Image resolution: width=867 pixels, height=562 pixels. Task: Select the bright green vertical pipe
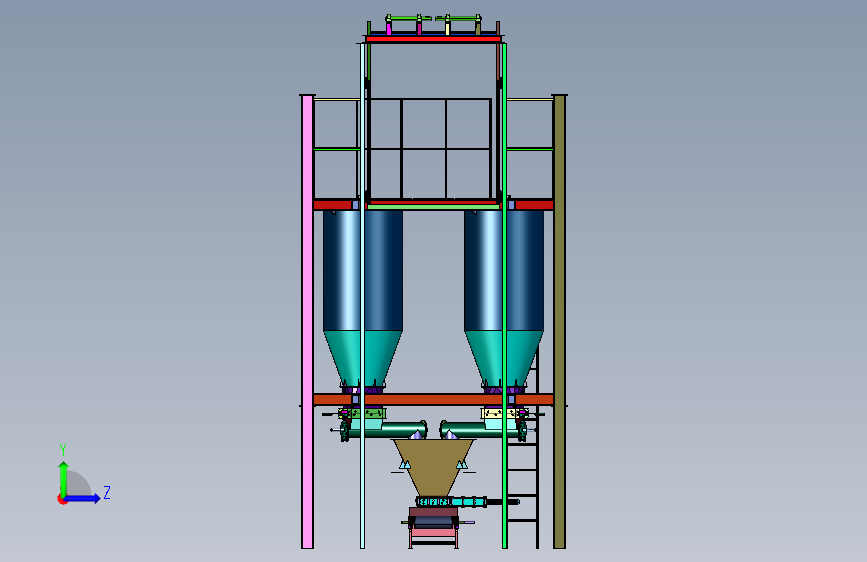(x=504, y=295)
